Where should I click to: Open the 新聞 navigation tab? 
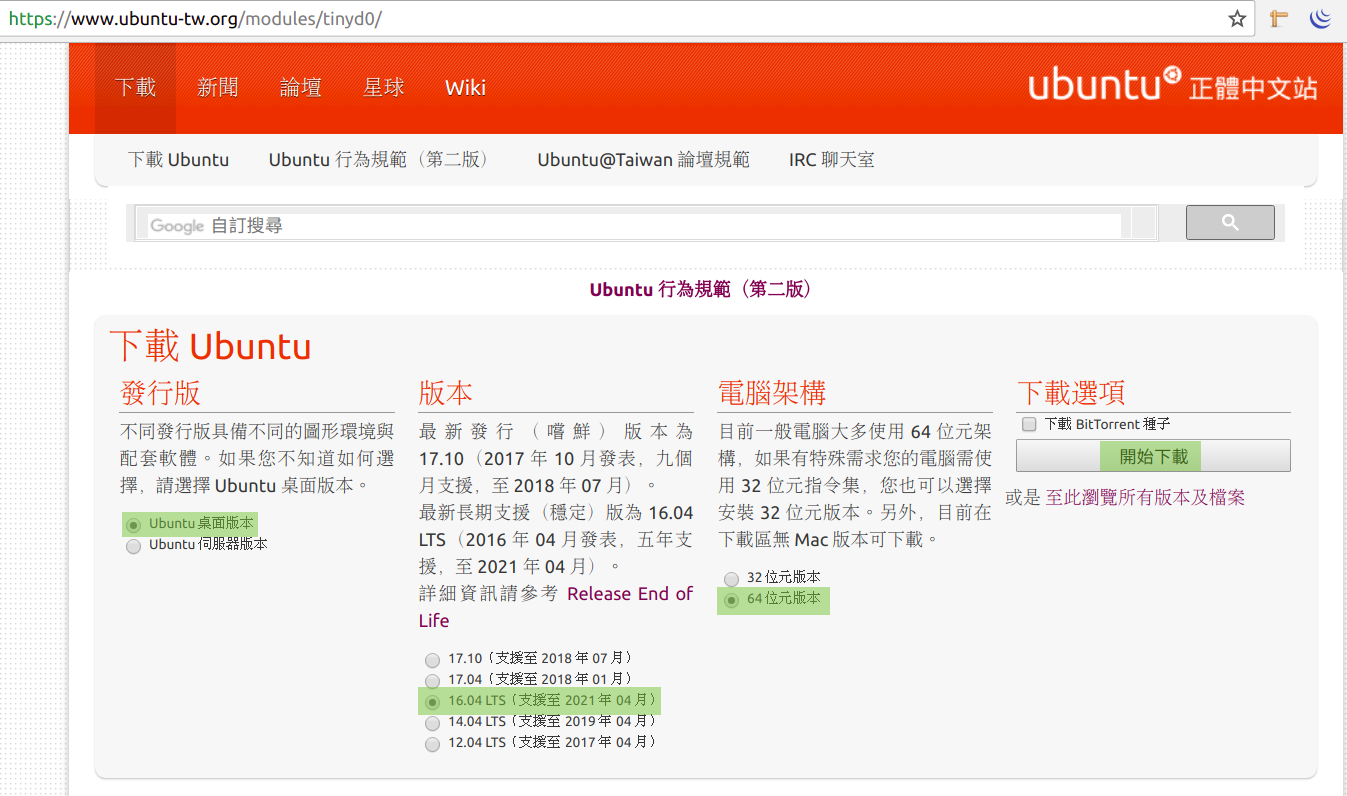[217, 88]
